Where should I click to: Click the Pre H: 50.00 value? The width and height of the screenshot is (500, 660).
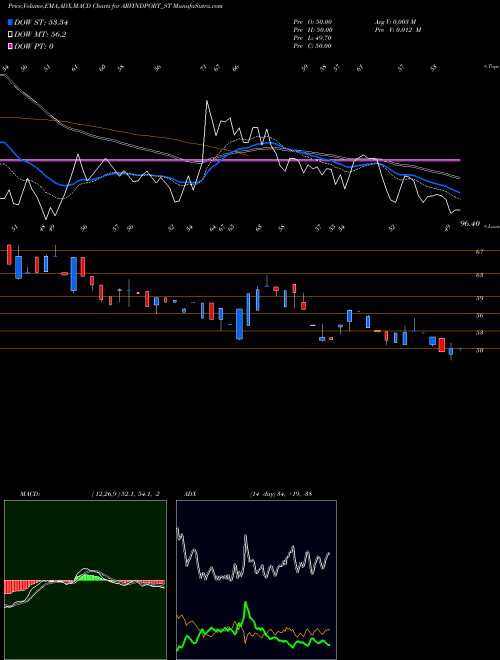(313, 30)
